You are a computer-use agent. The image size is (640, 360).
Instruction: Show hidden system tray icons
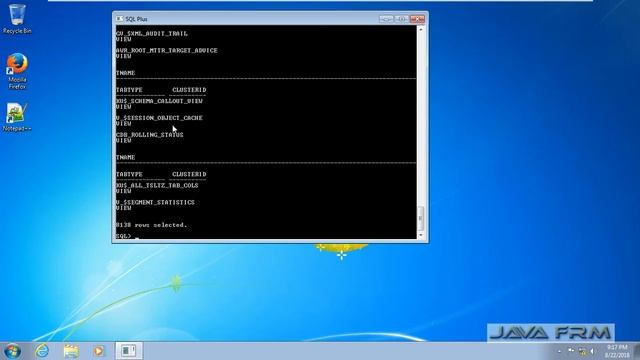click(x=559, y=351)
